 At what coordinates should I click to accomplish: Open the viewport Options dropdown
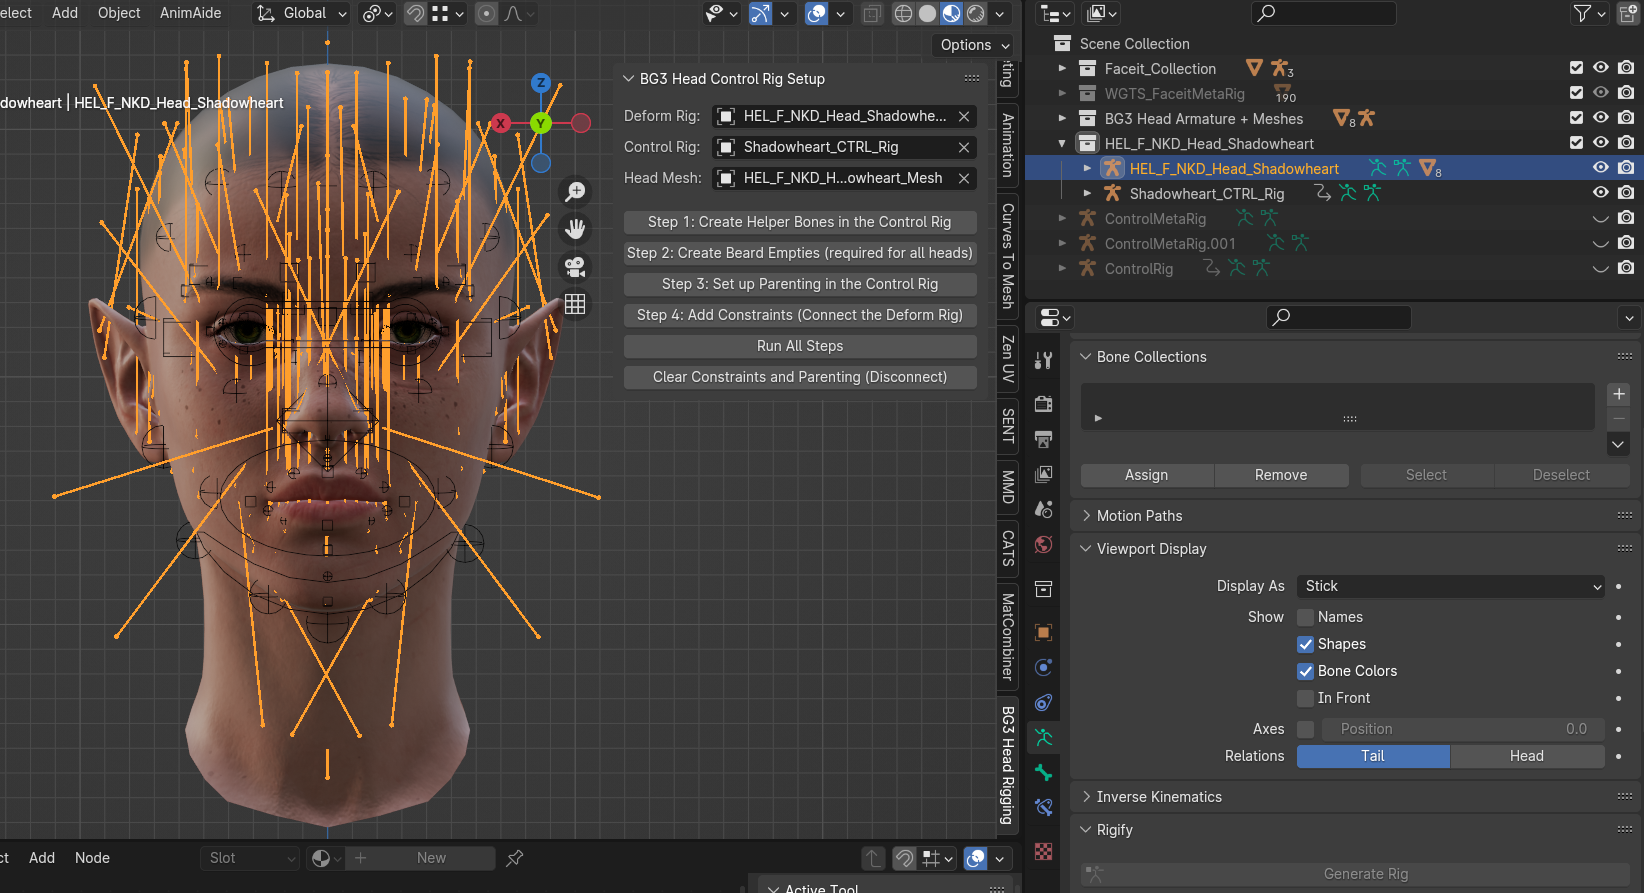point(975,45)
